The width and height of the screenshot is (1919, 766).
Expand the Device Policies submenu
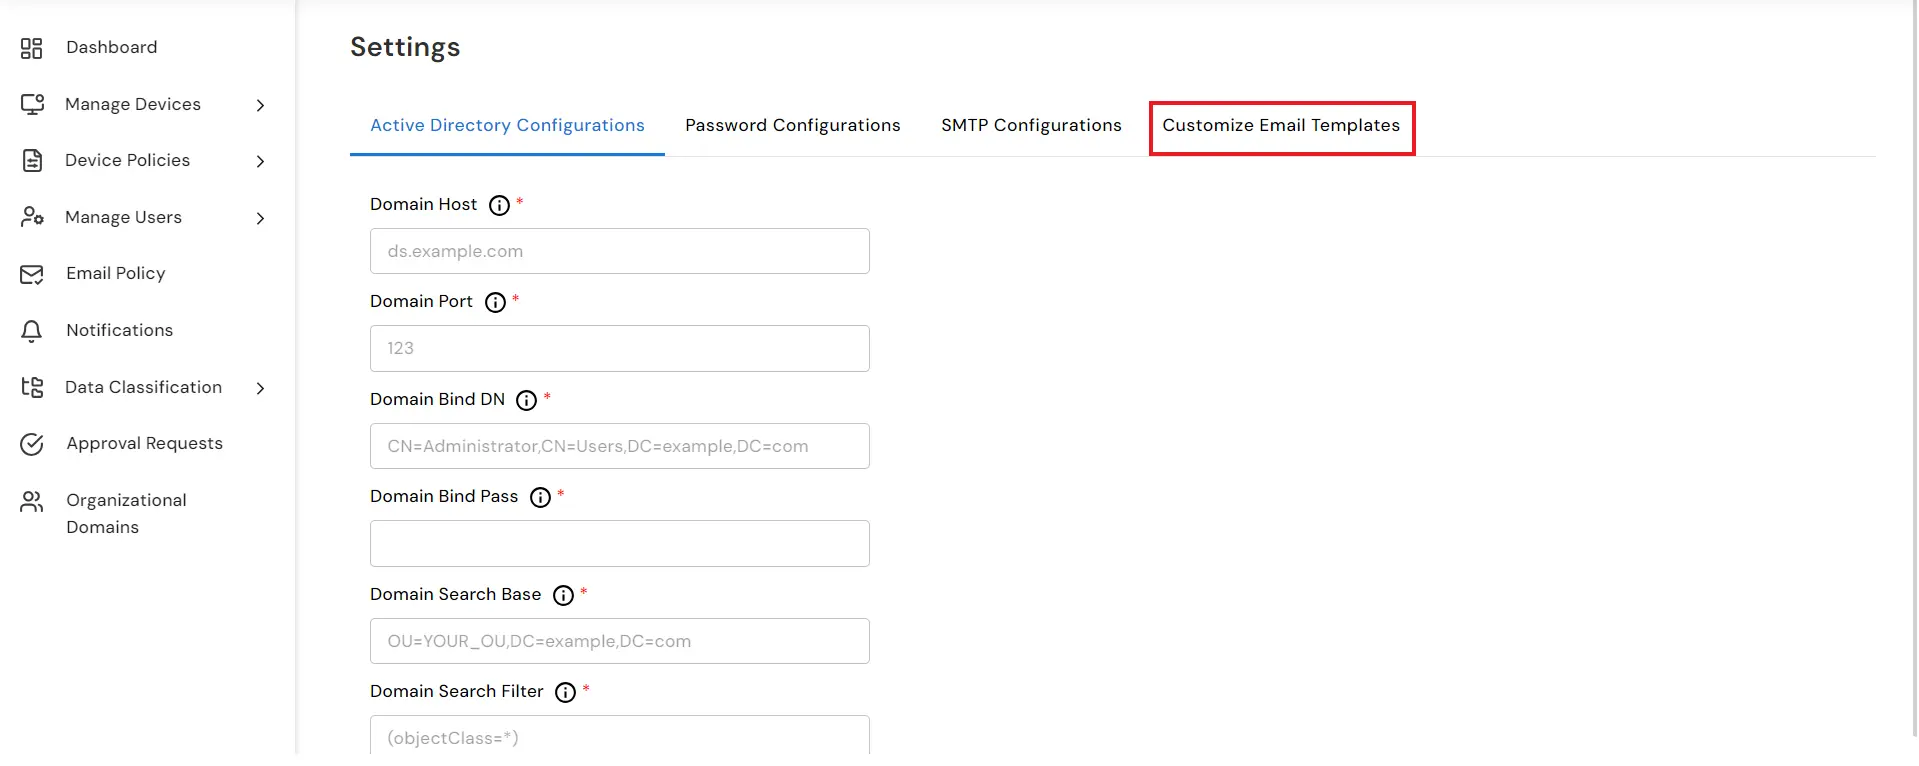[x=260, y=160]
